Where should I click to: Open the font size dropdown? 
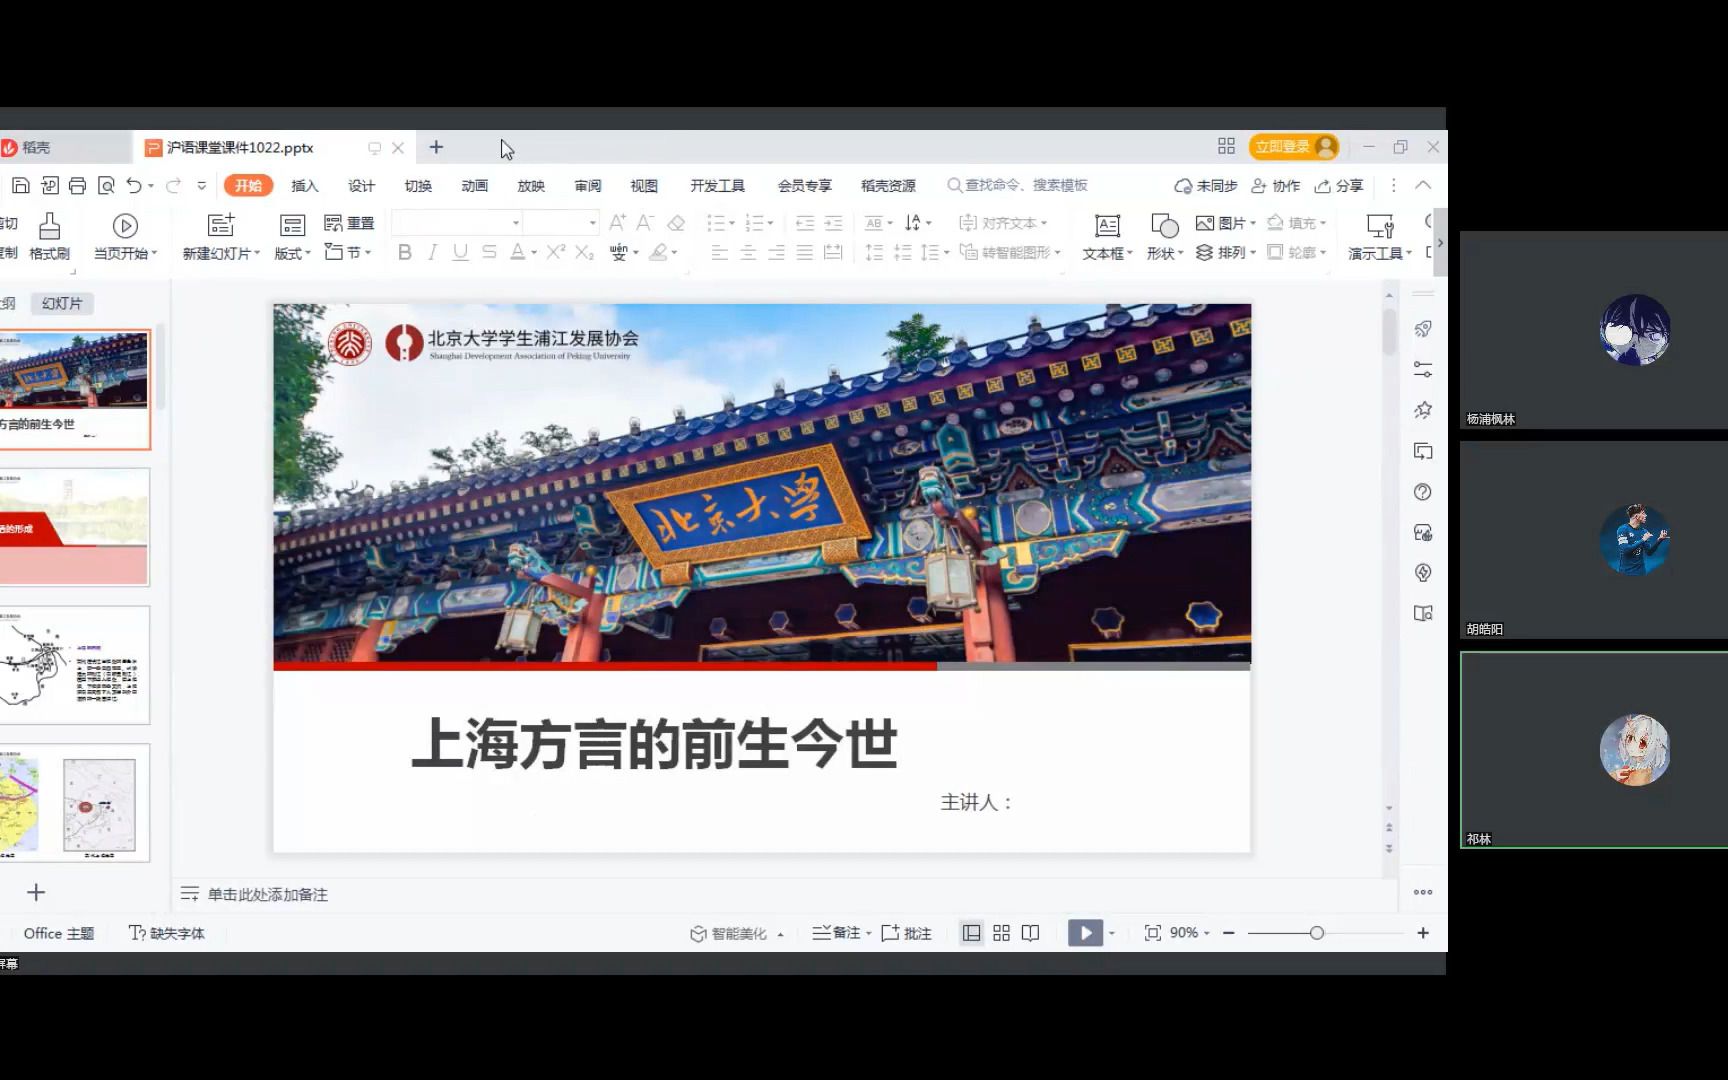click(x=592, y=222)
